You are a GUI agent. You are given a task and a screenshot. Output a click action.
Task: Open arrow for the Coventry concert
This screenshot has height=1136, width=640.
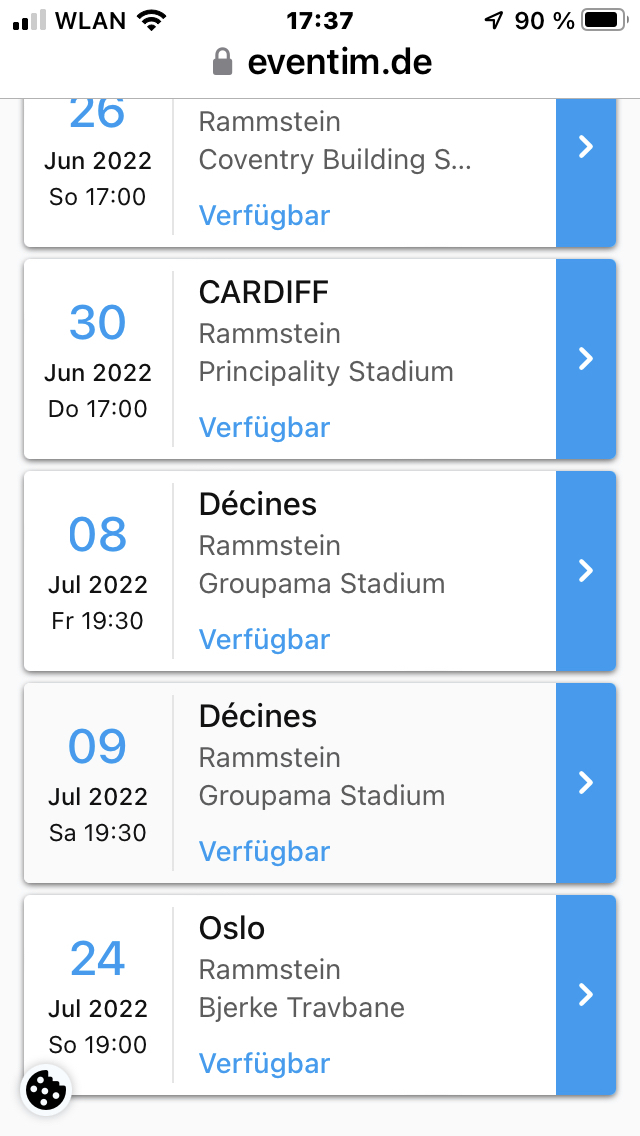click(x=586, y=147)
